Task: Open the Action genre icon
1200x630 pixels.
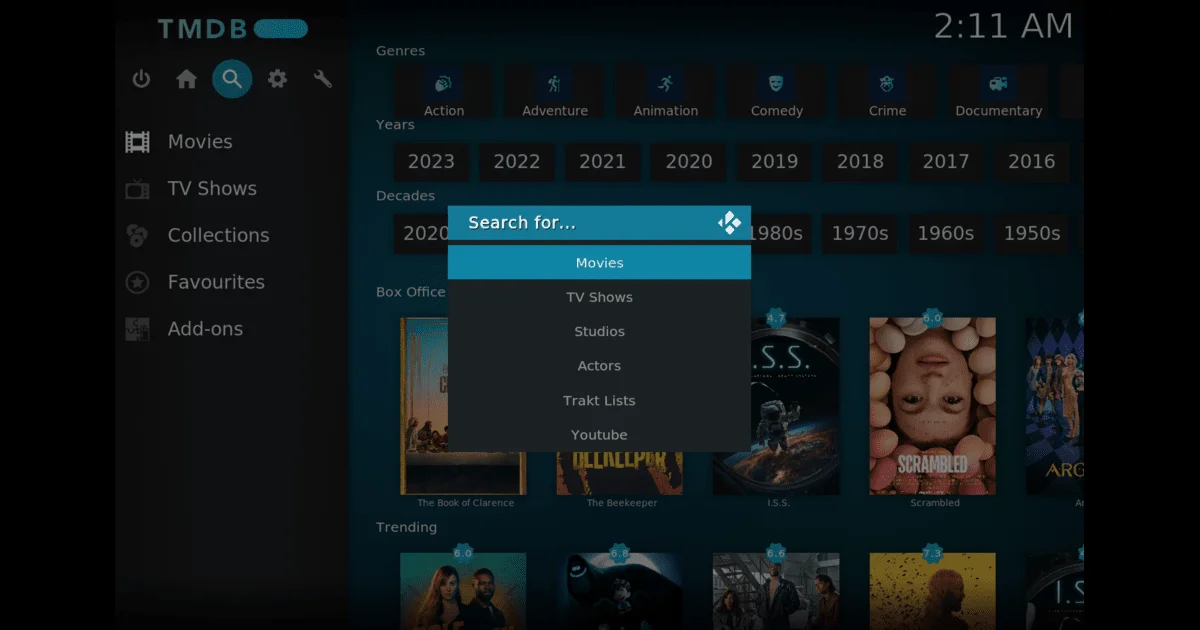Action: click(x=443, y=86)
